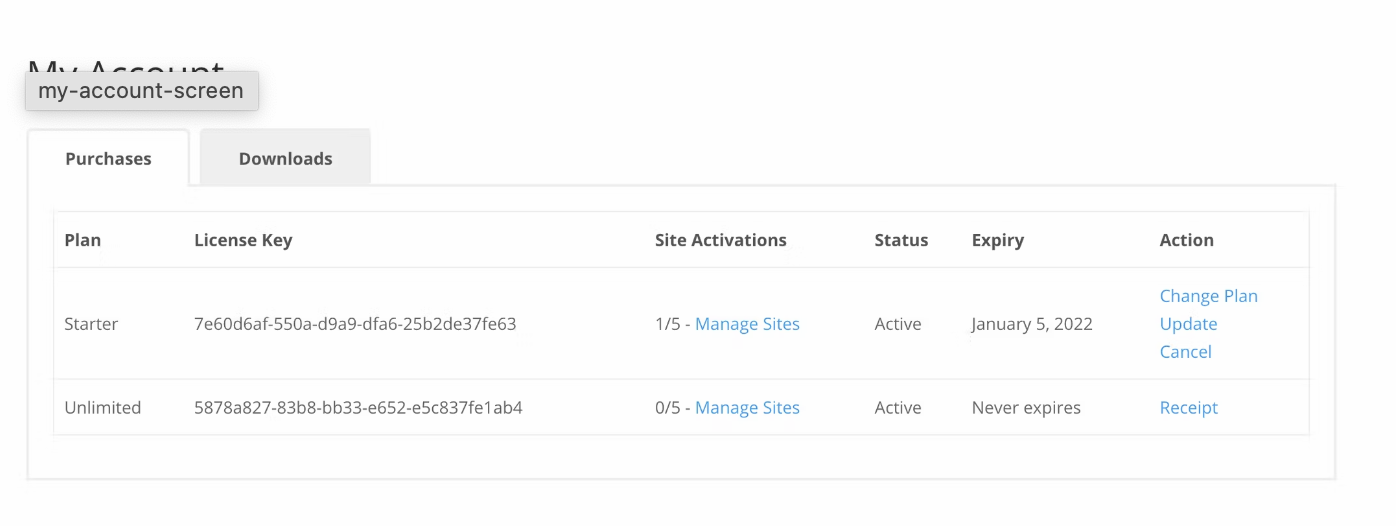Click the Unlimited license key text

(358, 408)
